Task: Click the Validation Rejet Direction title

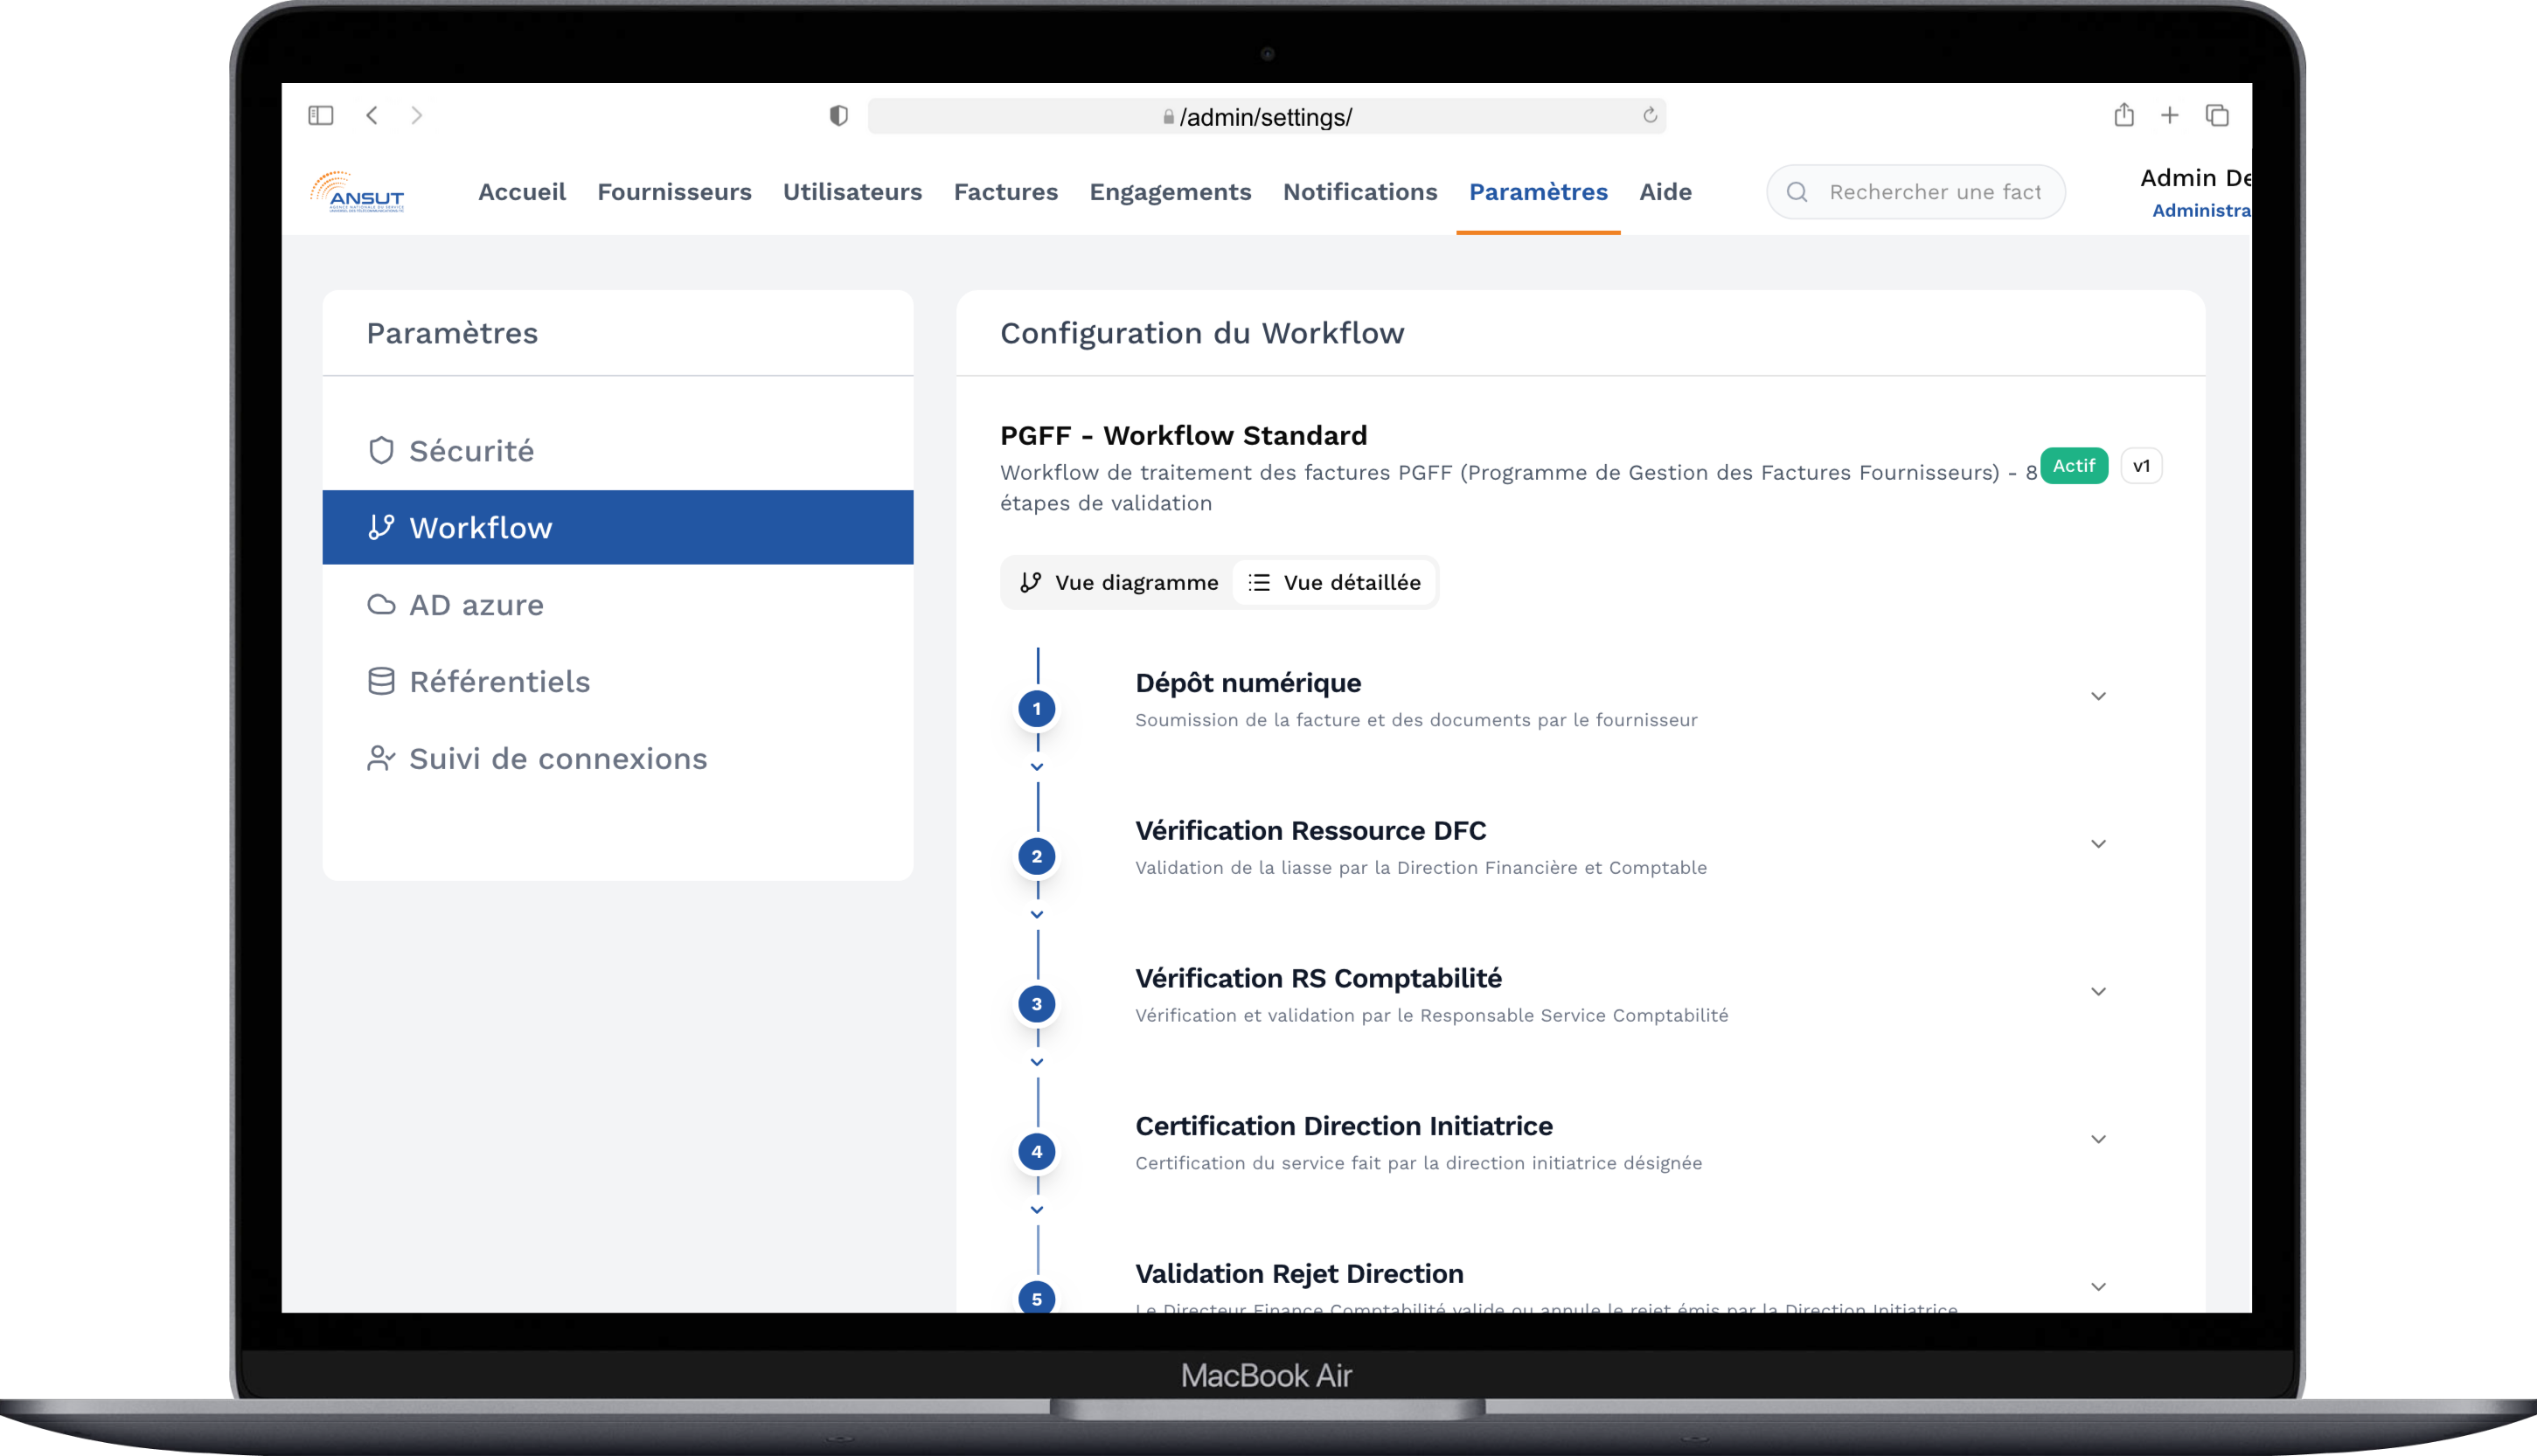Action: coord(1299,1274)
